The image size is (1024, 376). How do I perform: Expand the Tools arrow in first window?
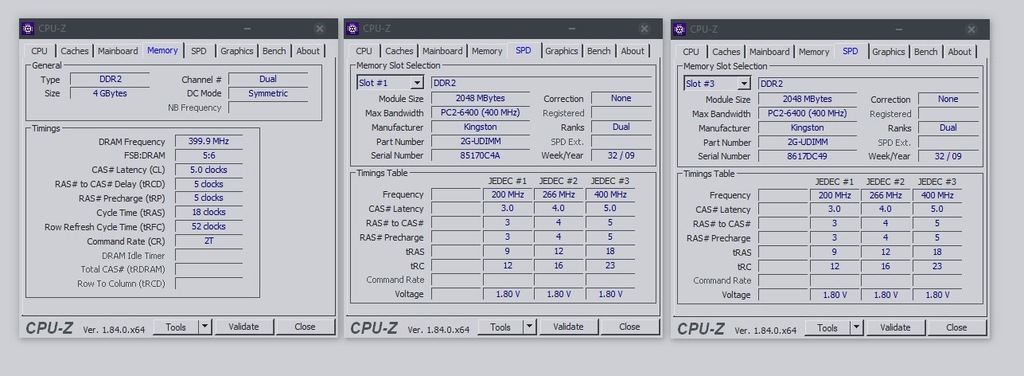click(x=204, y=326)
